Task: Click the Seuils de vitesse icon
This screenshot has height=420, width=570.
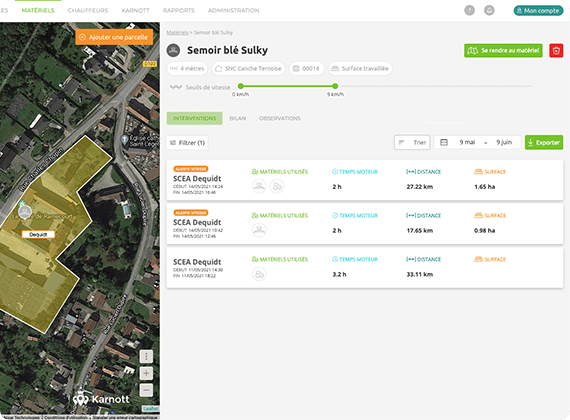Action: (176, 87)
